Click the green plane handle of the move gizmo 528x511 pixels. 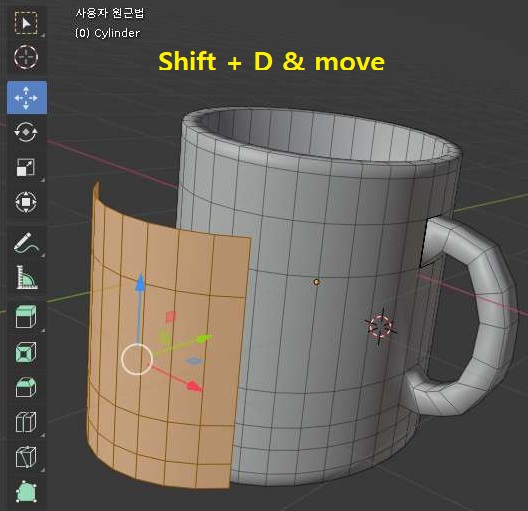(165, 337)
